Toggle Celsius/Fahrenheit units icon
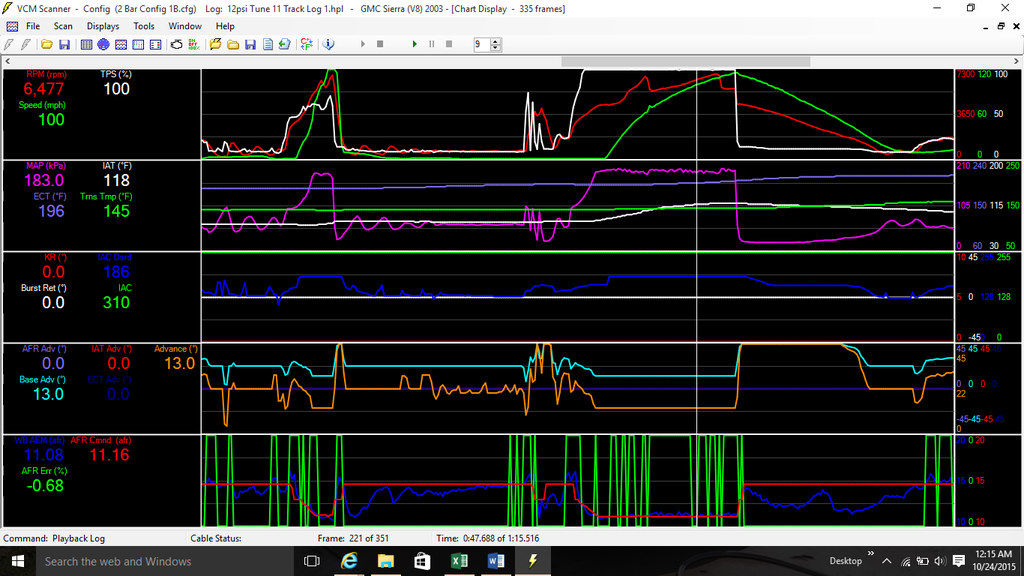The width and height of the screenshot is (1024, 576). 306,44
